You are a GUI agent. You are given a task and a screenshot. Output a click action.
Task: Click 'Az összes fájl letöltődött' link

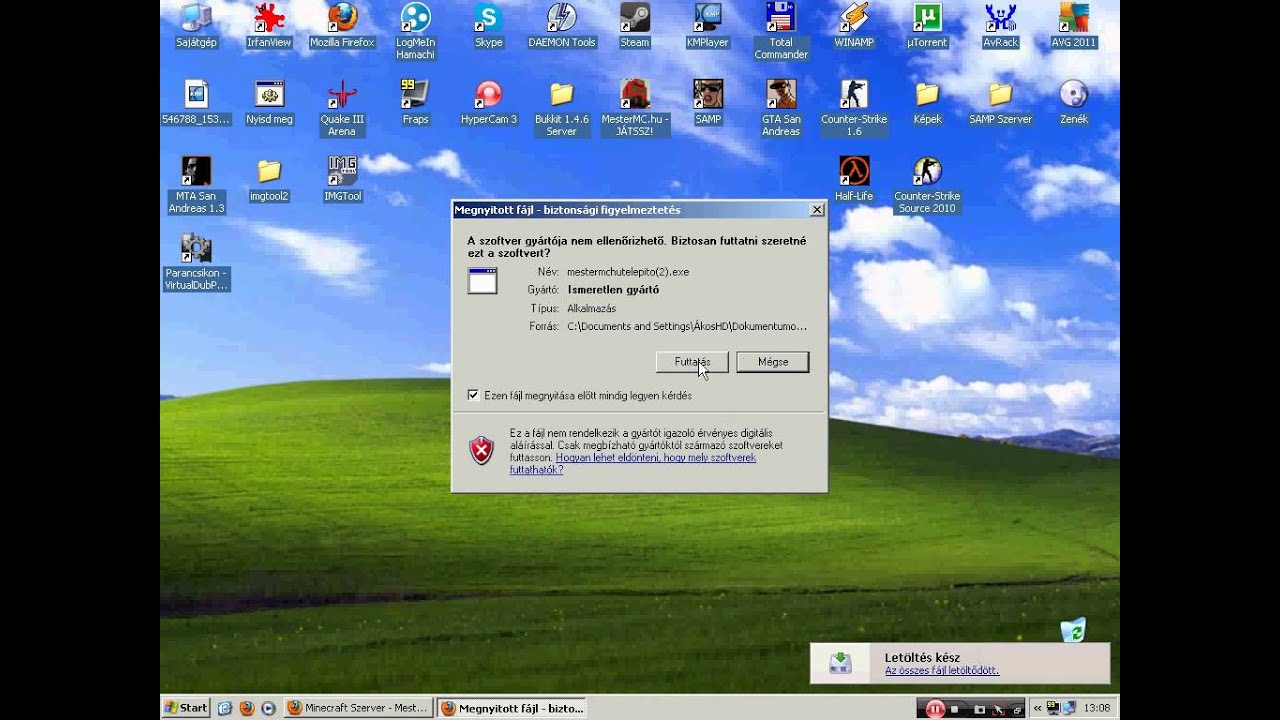942,671
